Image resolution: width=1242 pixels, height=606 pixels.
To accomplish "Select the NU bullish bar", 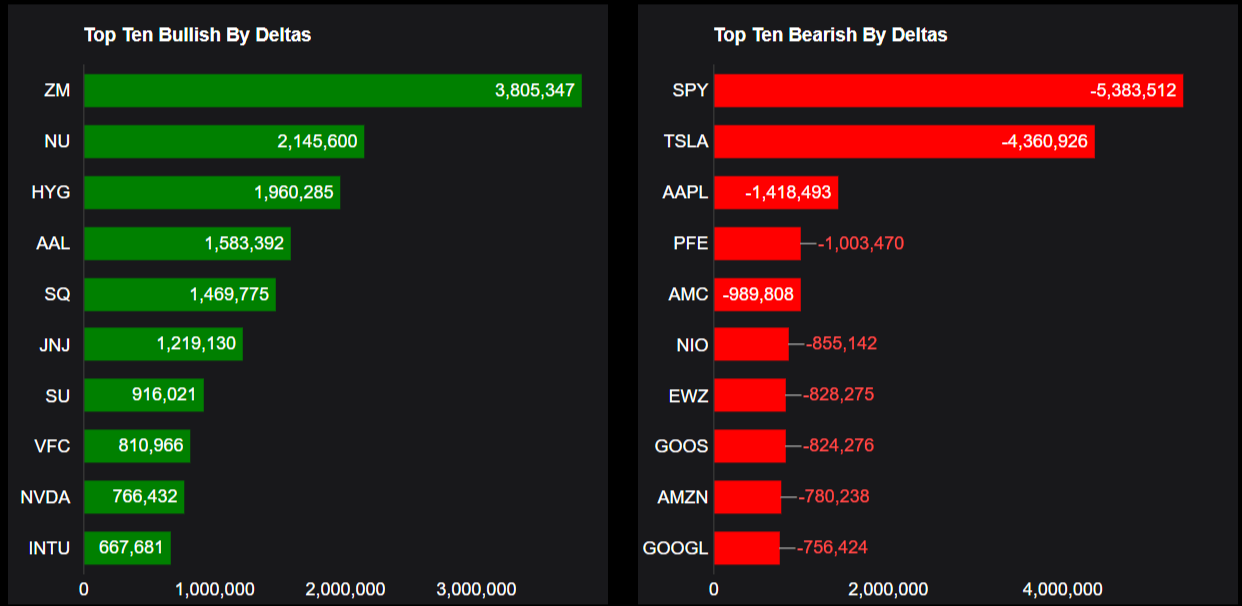I will point(224,142).
